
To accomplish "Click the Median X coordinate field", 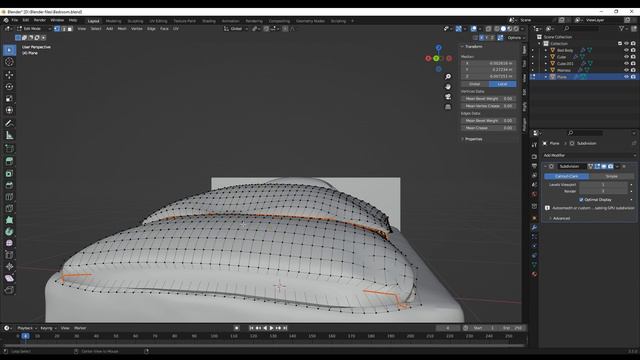I will point(488,63).
